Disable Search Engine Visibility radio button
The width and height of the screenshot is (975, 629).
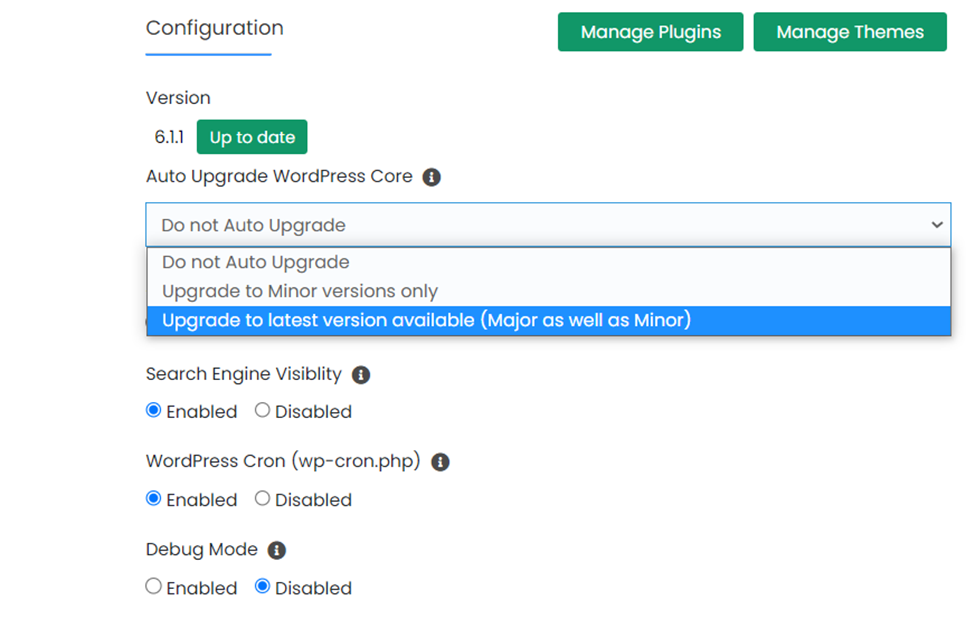point(262,410)
